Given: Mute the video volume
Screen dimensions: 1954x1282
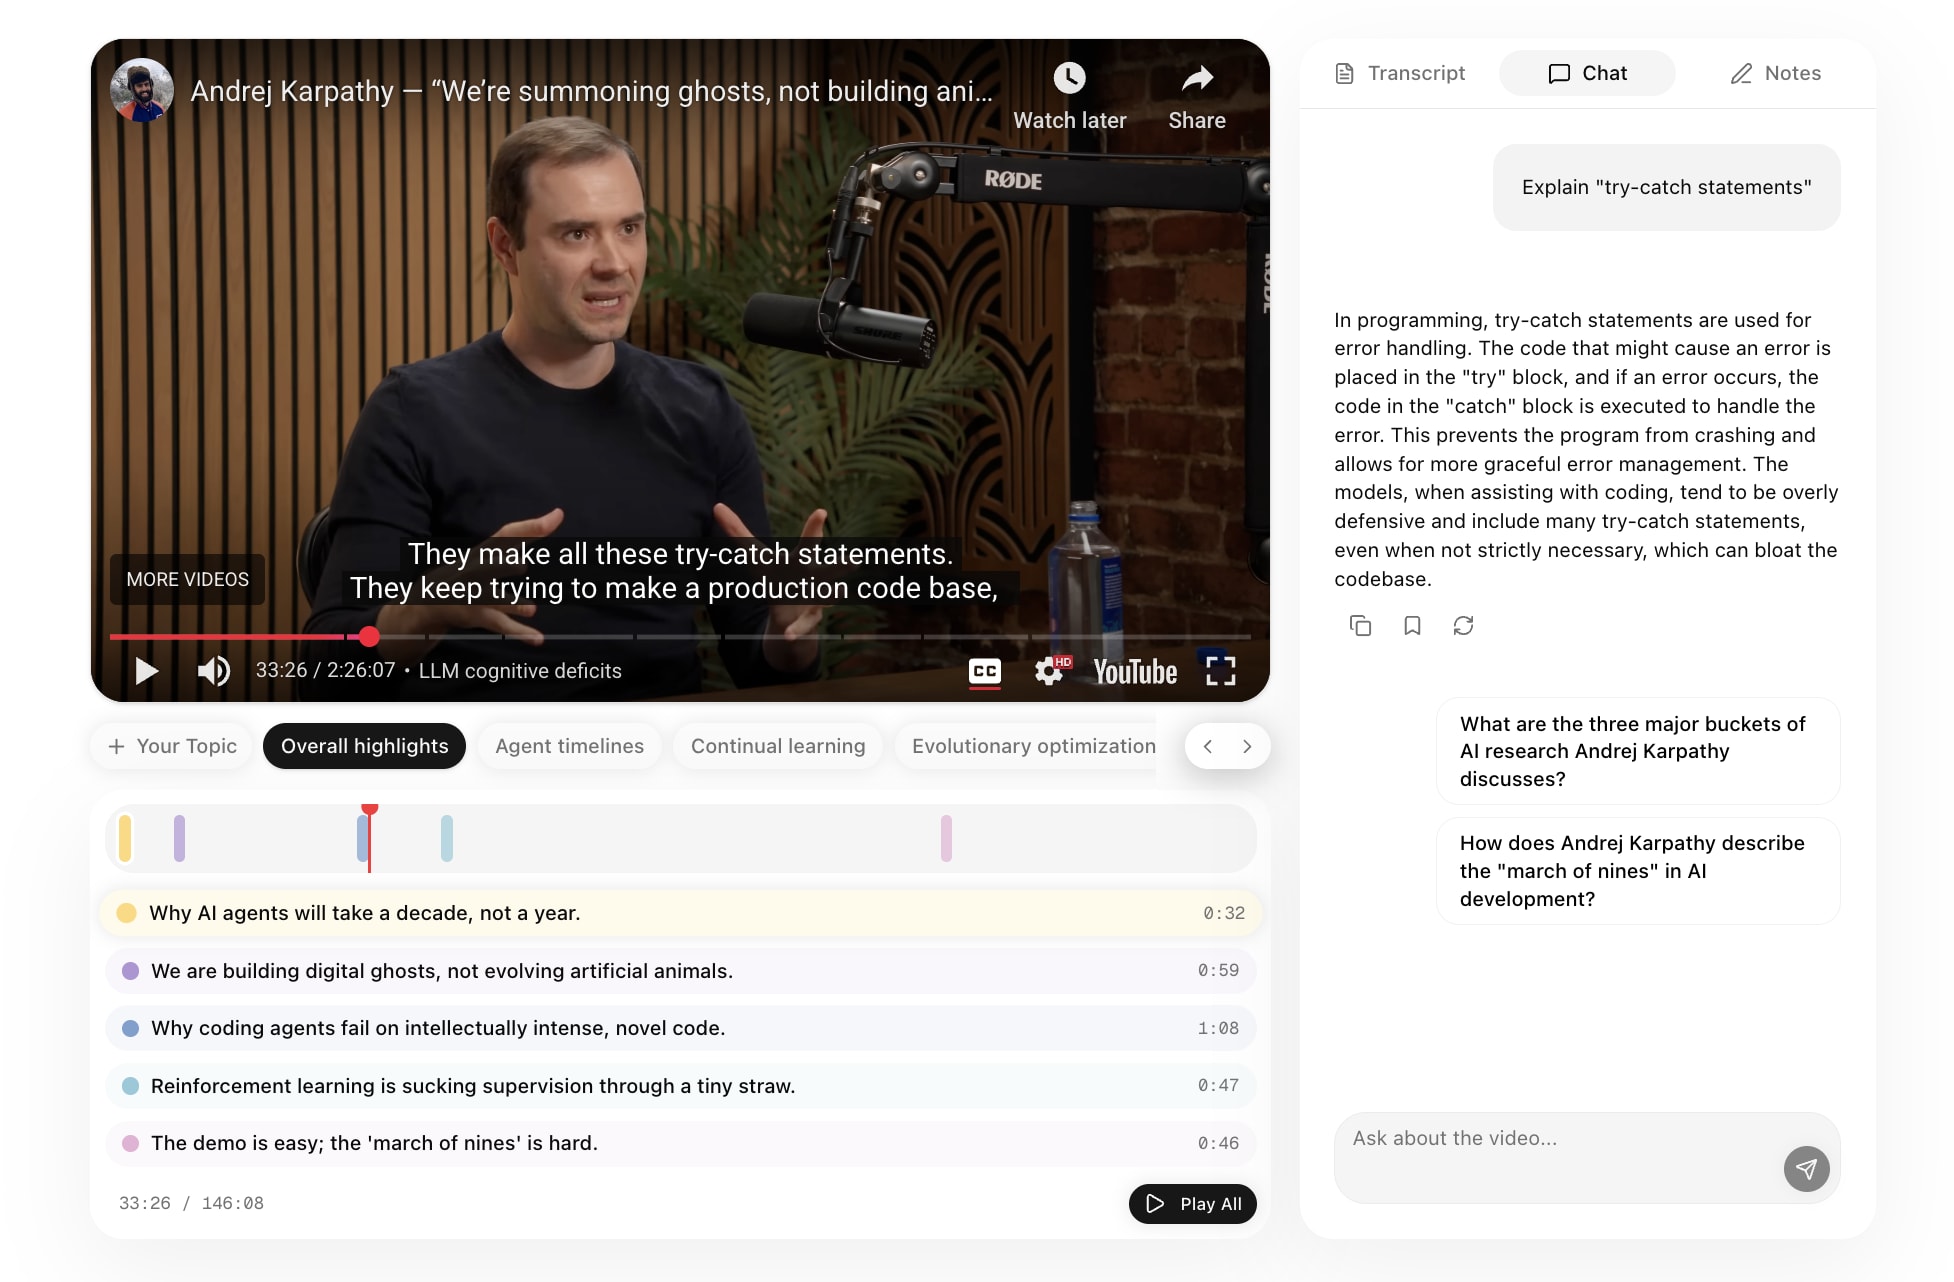Looking at the screenshot, I should point(213,671).
